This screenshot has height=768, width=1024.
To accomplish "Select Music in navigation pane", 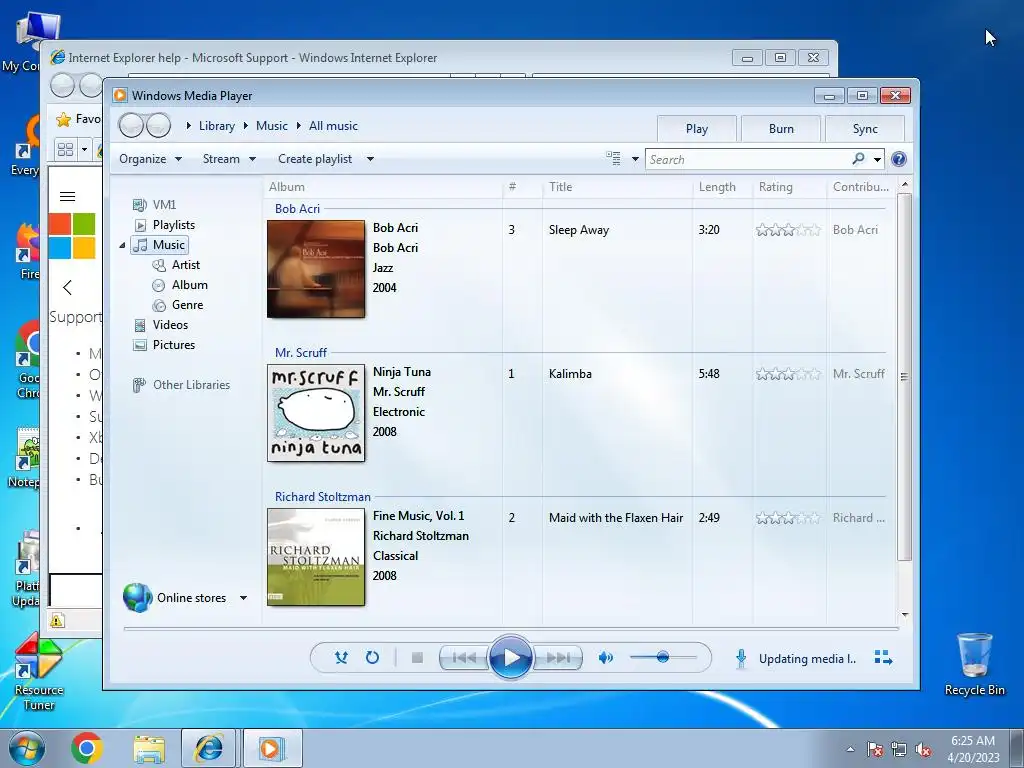I will pyautogui.click(x=160, y=245).
